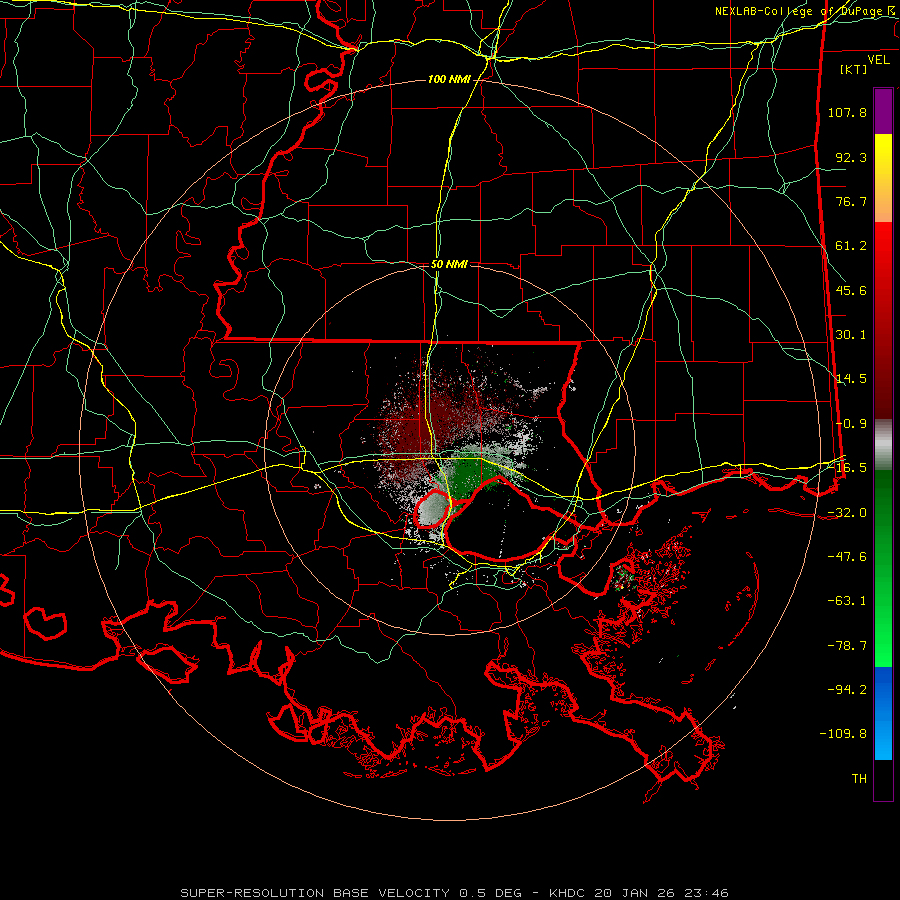Click the [KT] units label
The height and width of the screenshot is (900, 900).
854,69
